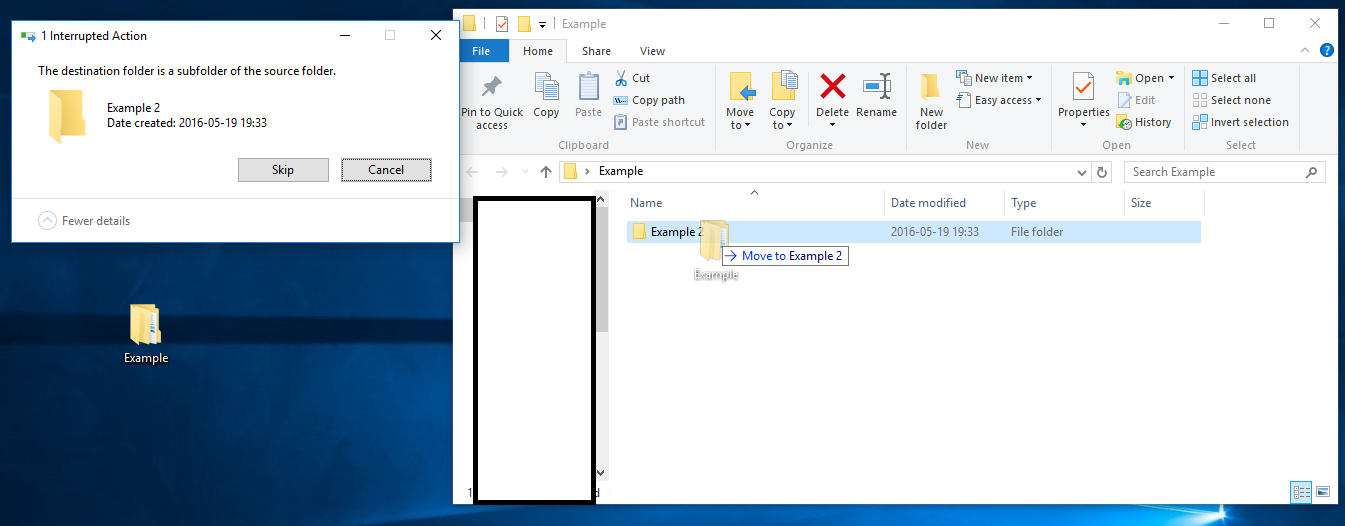Collapse the ribbon with the chevron
The width and height of the screenshot is (1345, 526).
pyautogui.click(x=1306, y=51)
